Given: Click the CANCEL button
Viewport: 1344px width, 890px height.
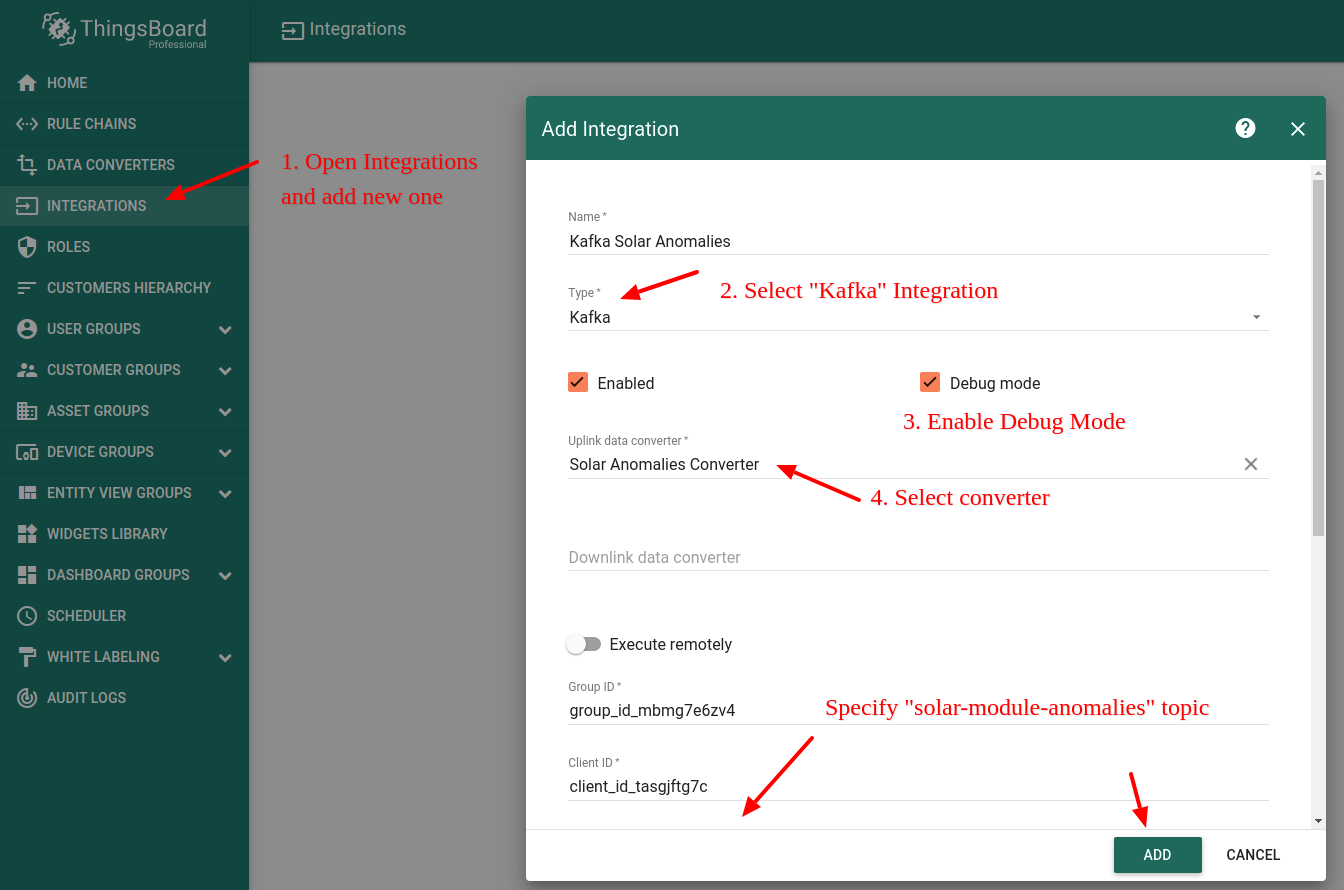Looking at the screenshot, I should coord(1253,855).
